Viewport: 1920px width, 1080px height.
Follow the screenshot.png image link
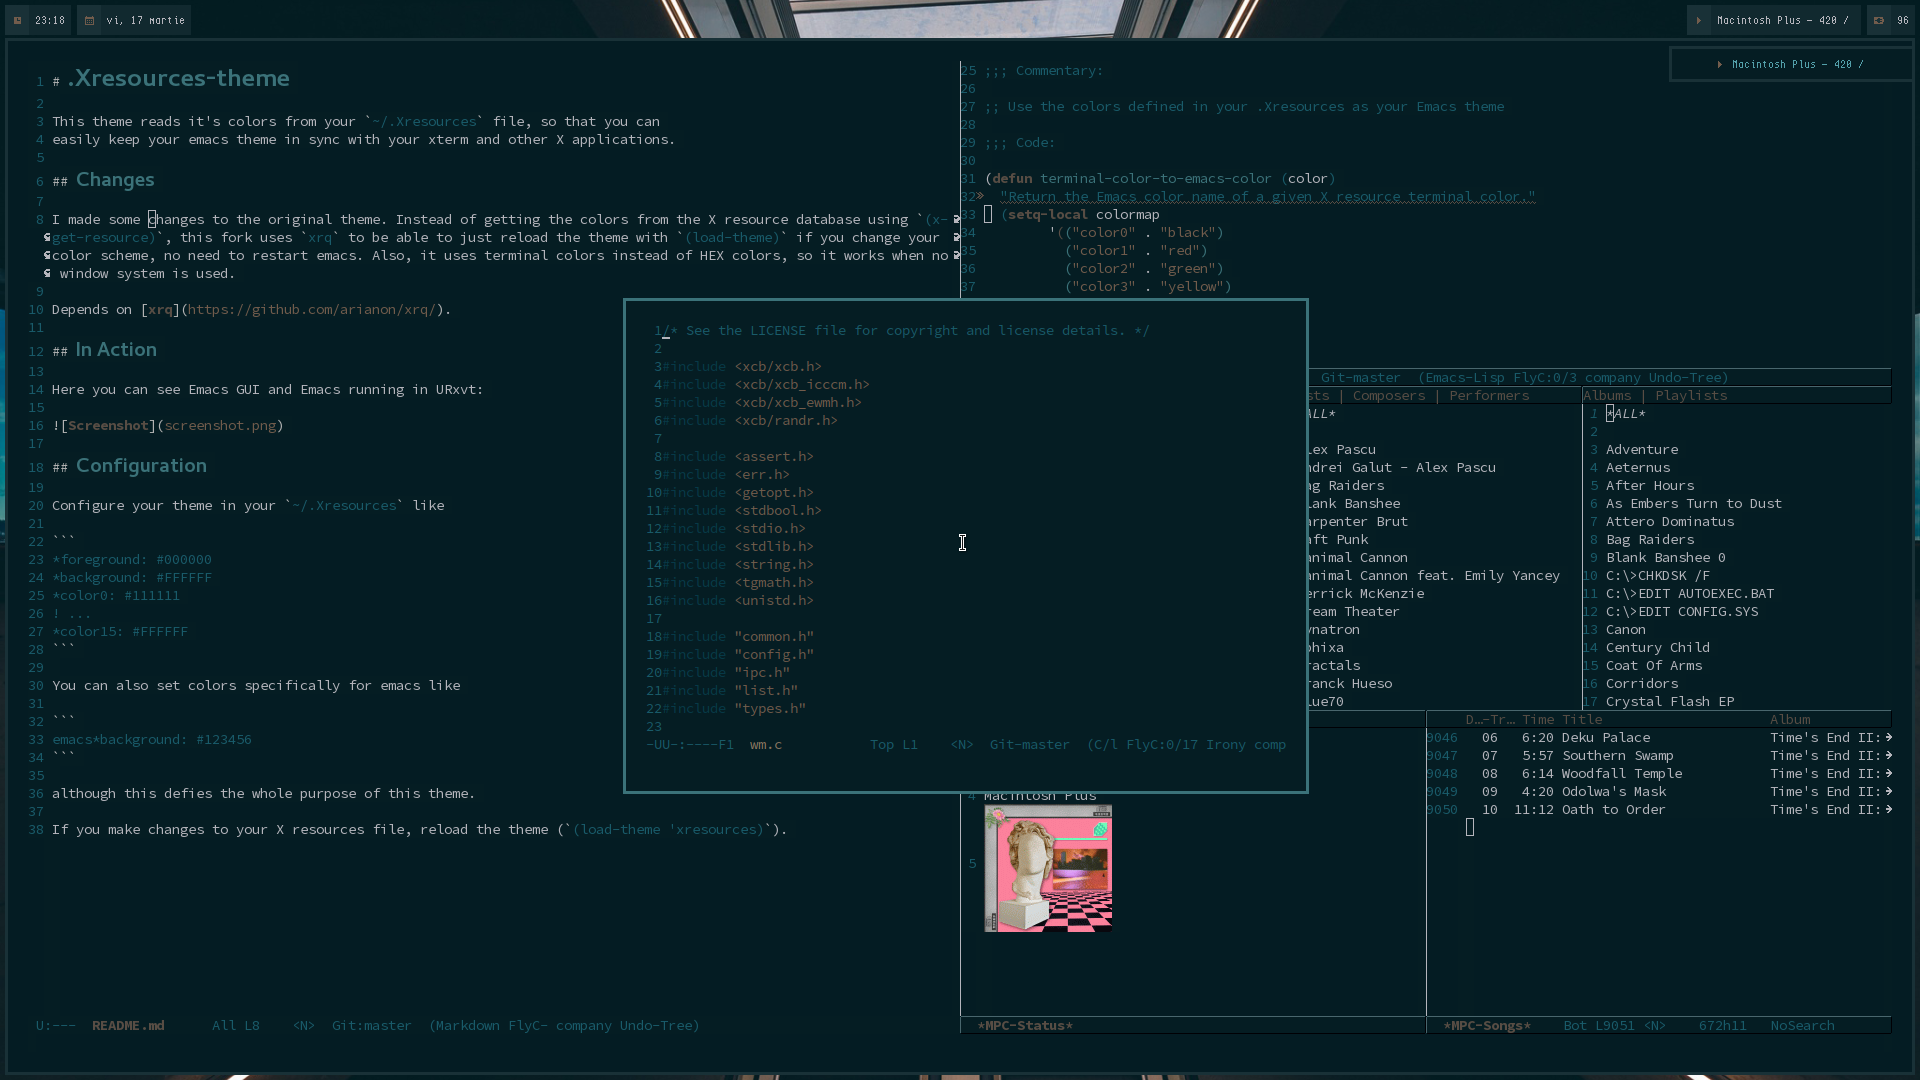pos(220,425)
